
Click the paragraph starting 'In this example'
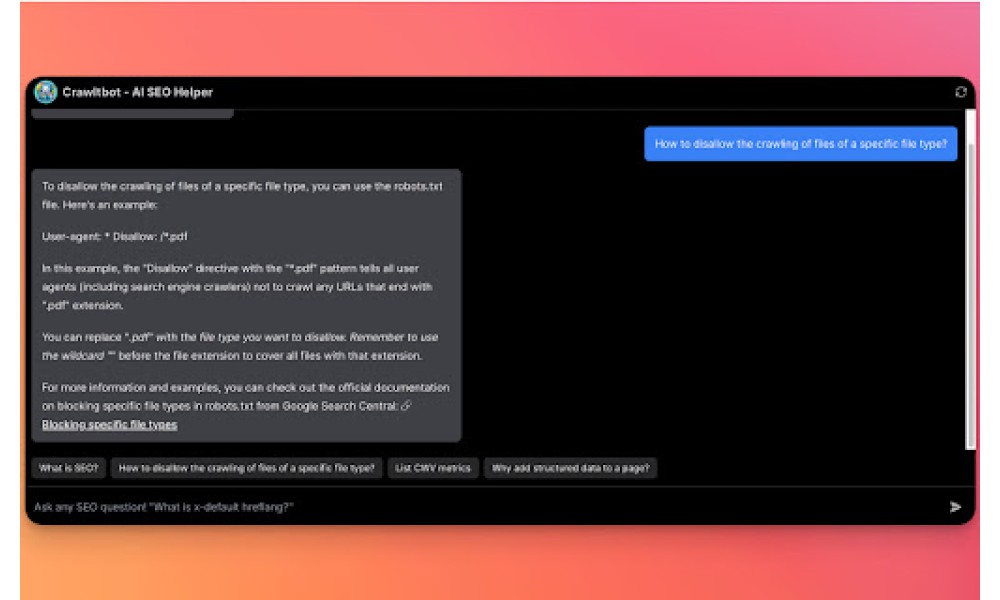click(237, 287)
